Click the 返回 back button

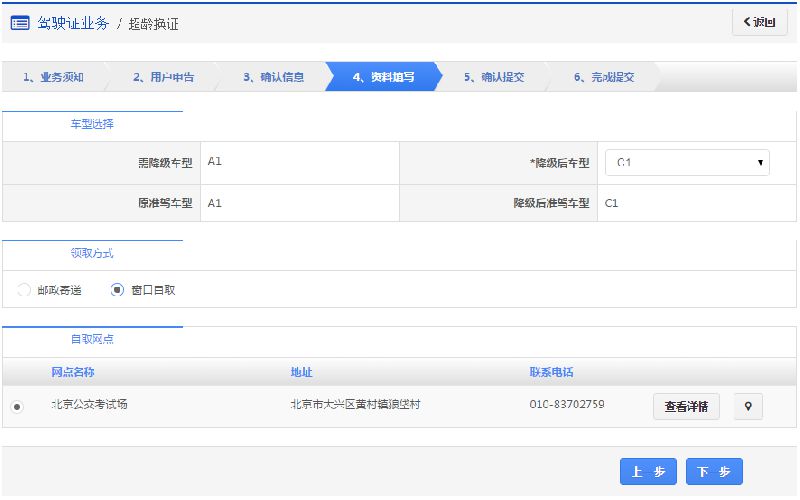click(759, 23)
